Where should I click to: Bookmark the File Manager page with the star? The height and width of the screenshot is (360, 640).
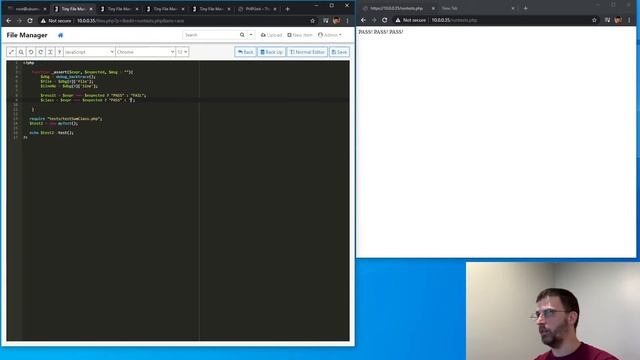click(x=313, y=20)
